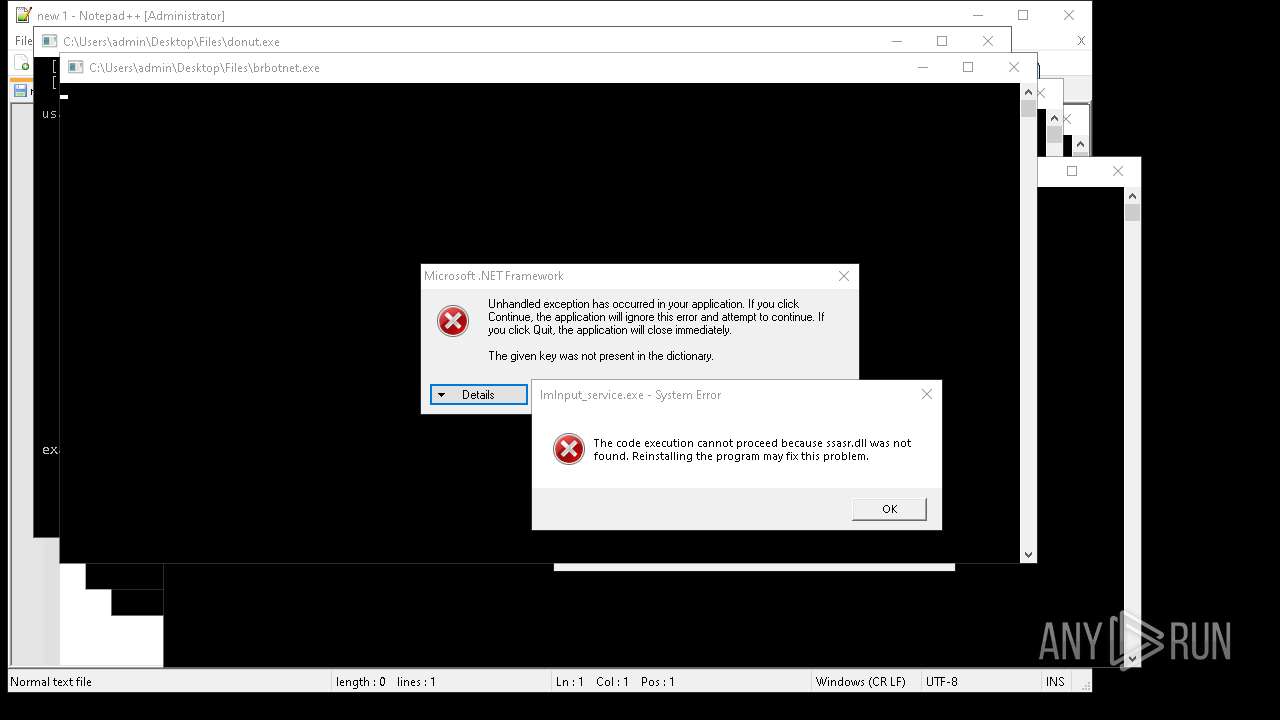
Task: Open the File menu in Notepad++
Action: click(23, 41)
